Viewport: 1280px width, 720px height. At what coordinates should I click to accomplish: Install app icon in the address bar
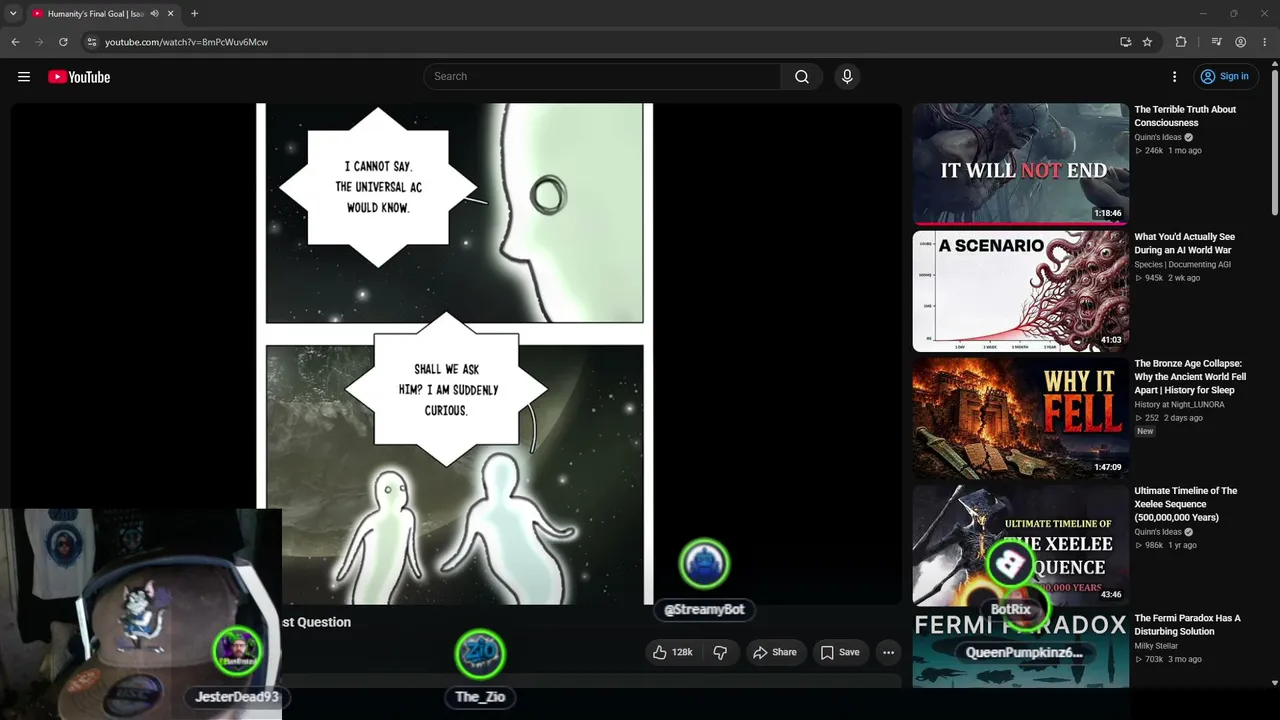[1126, 42]
